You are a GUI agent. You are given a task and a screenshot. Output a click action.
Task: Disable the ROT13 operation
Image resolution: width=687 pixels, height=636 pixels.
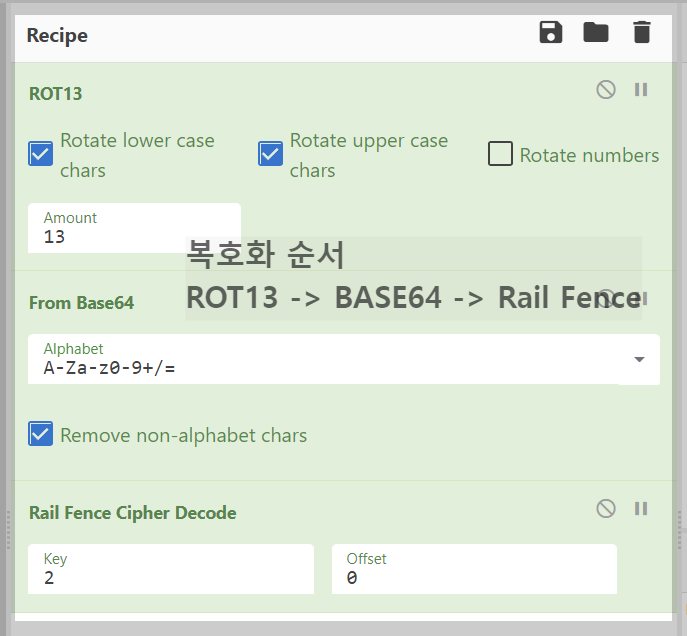[x=606, y=90]
